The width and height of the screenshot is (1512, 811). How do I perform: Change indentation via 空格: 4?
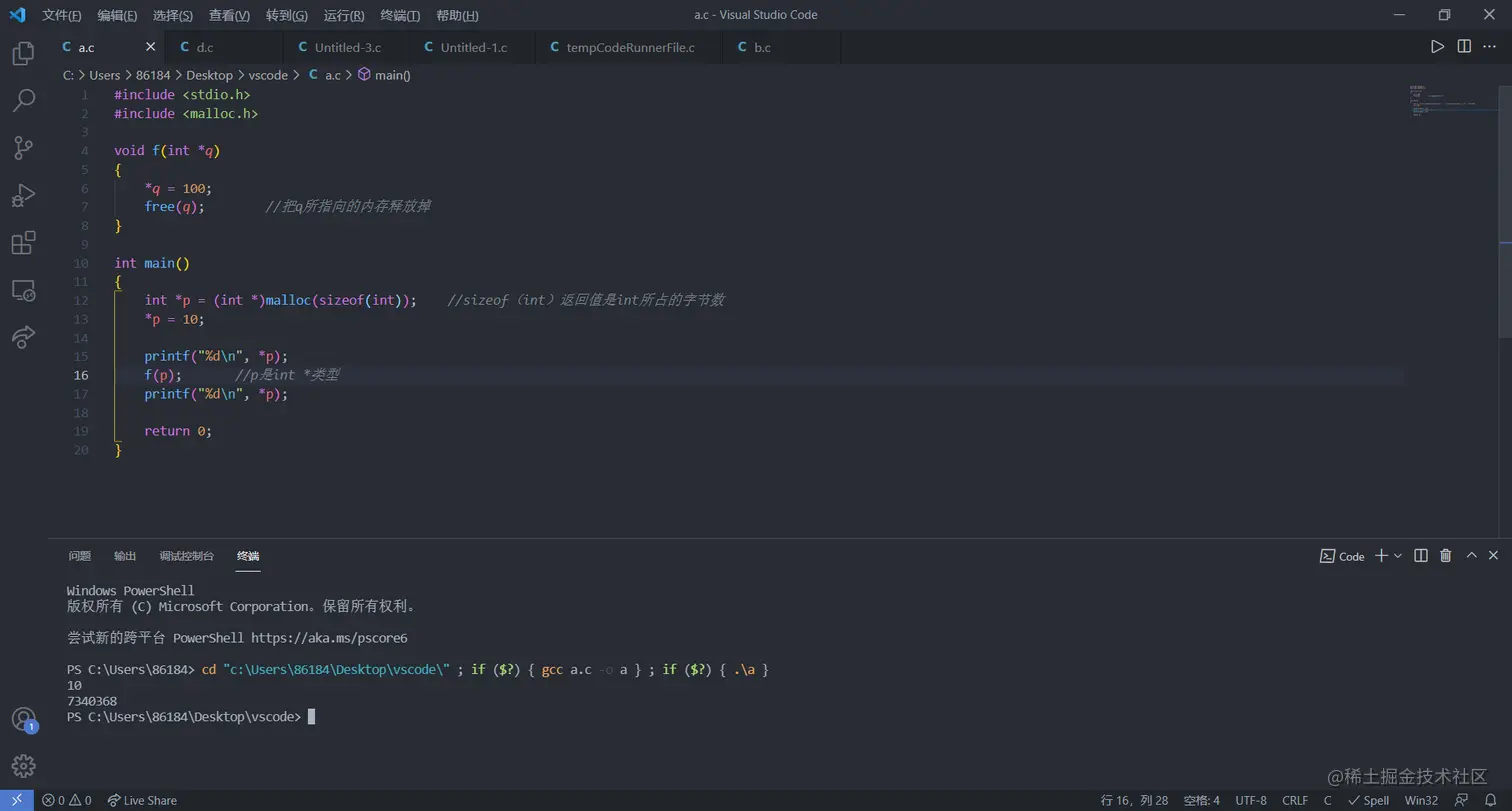[1202, 800]
